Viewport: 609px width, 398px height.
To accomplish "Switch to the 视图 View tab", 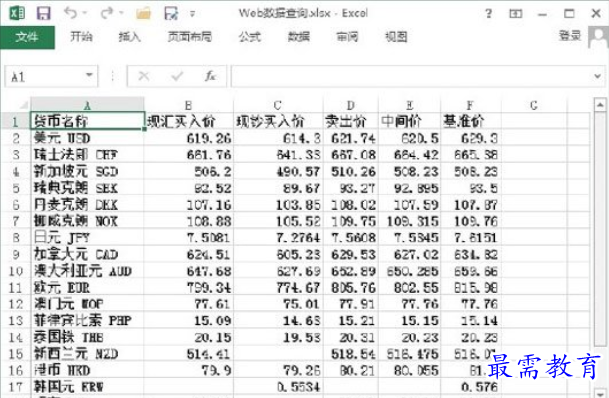I will pyautogui.click(x=396, y=37).
